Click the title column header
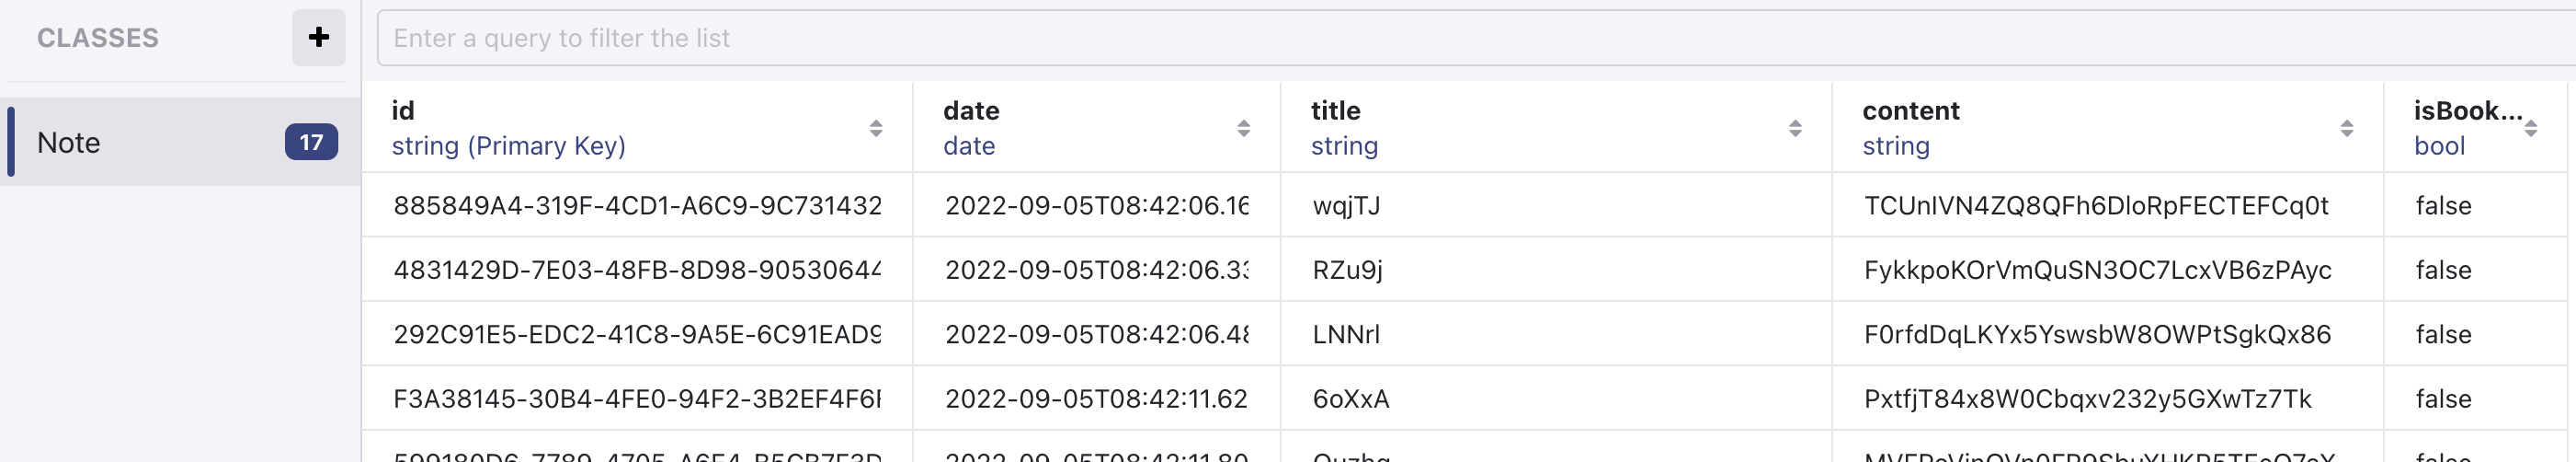The height and width of the screenshot is (462, 2576). [x=1556, y=127]
